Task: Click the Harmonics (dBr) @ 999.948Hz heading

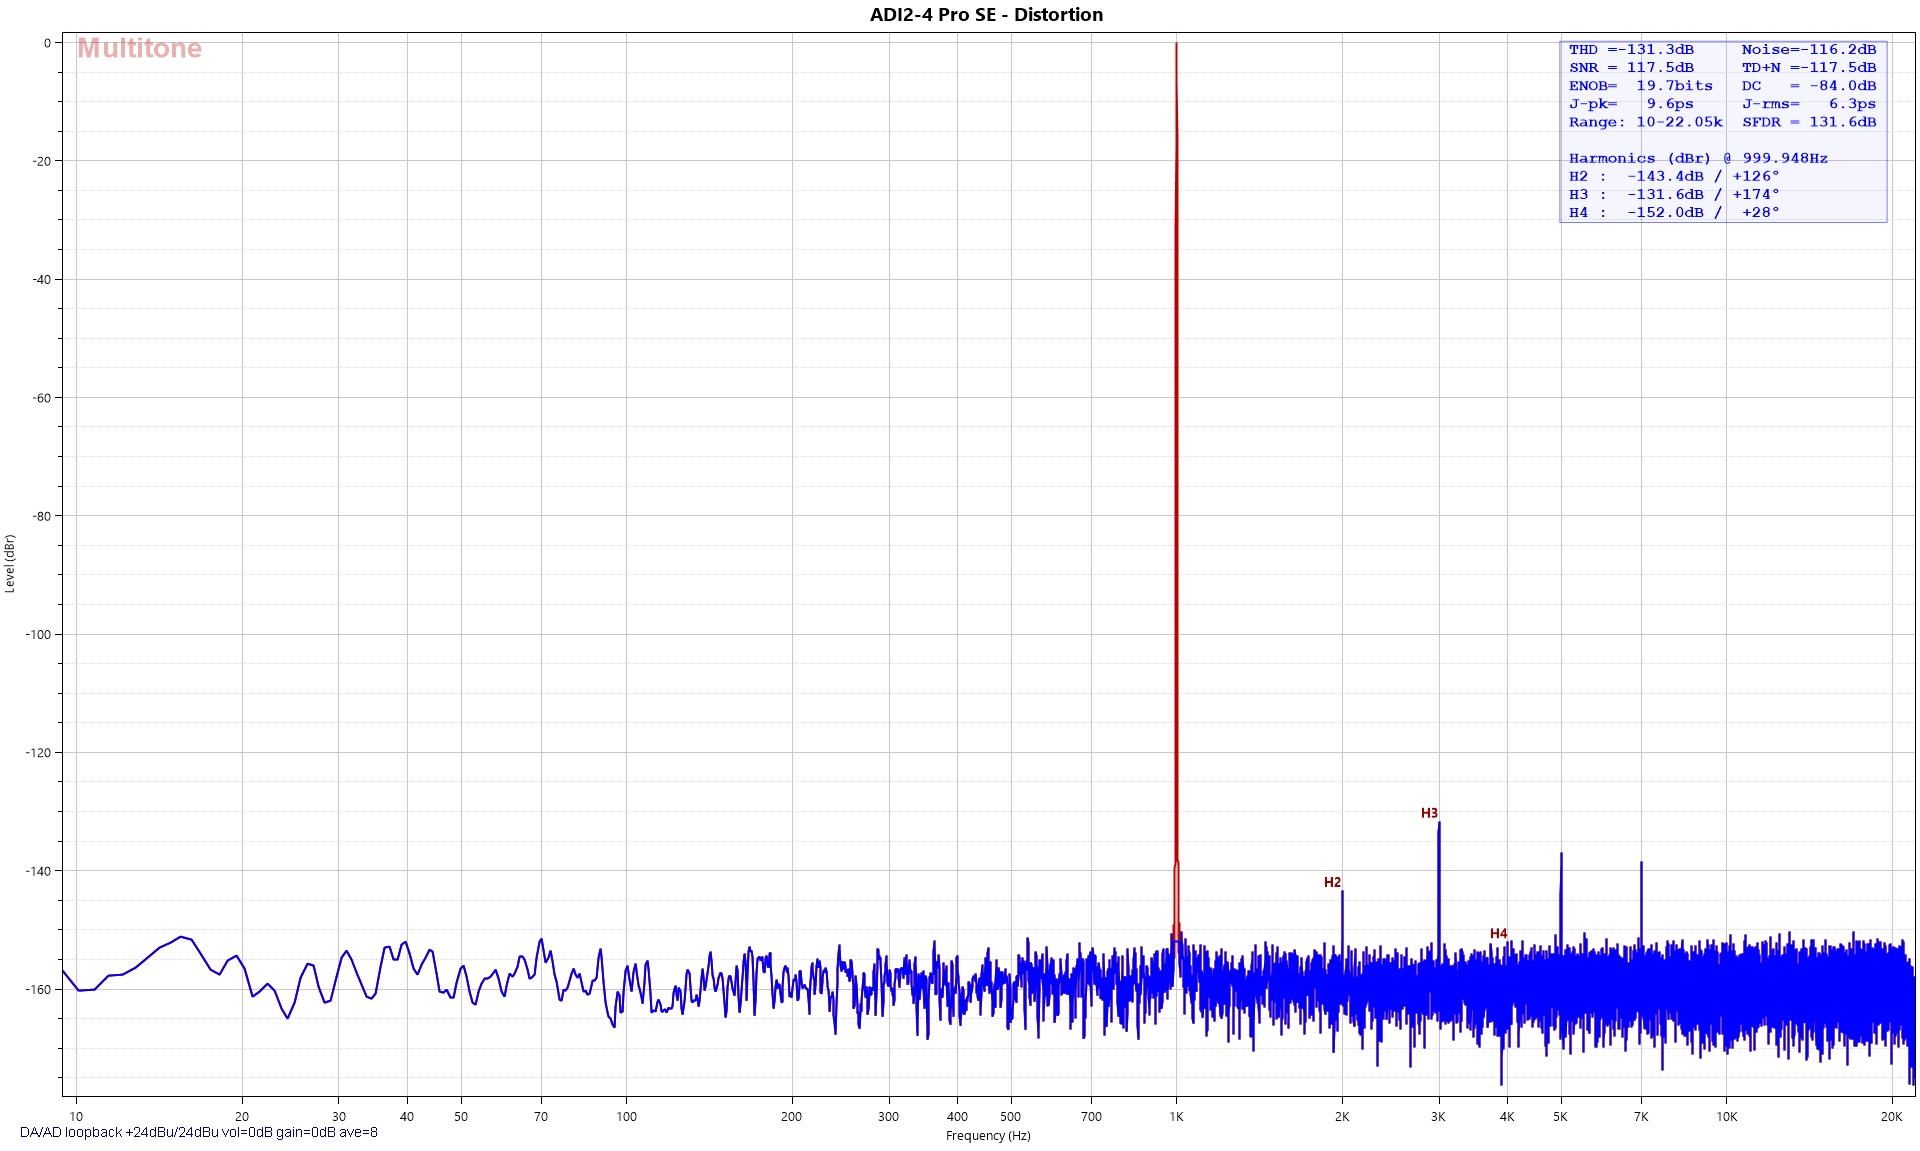Action: [1697, 158]
